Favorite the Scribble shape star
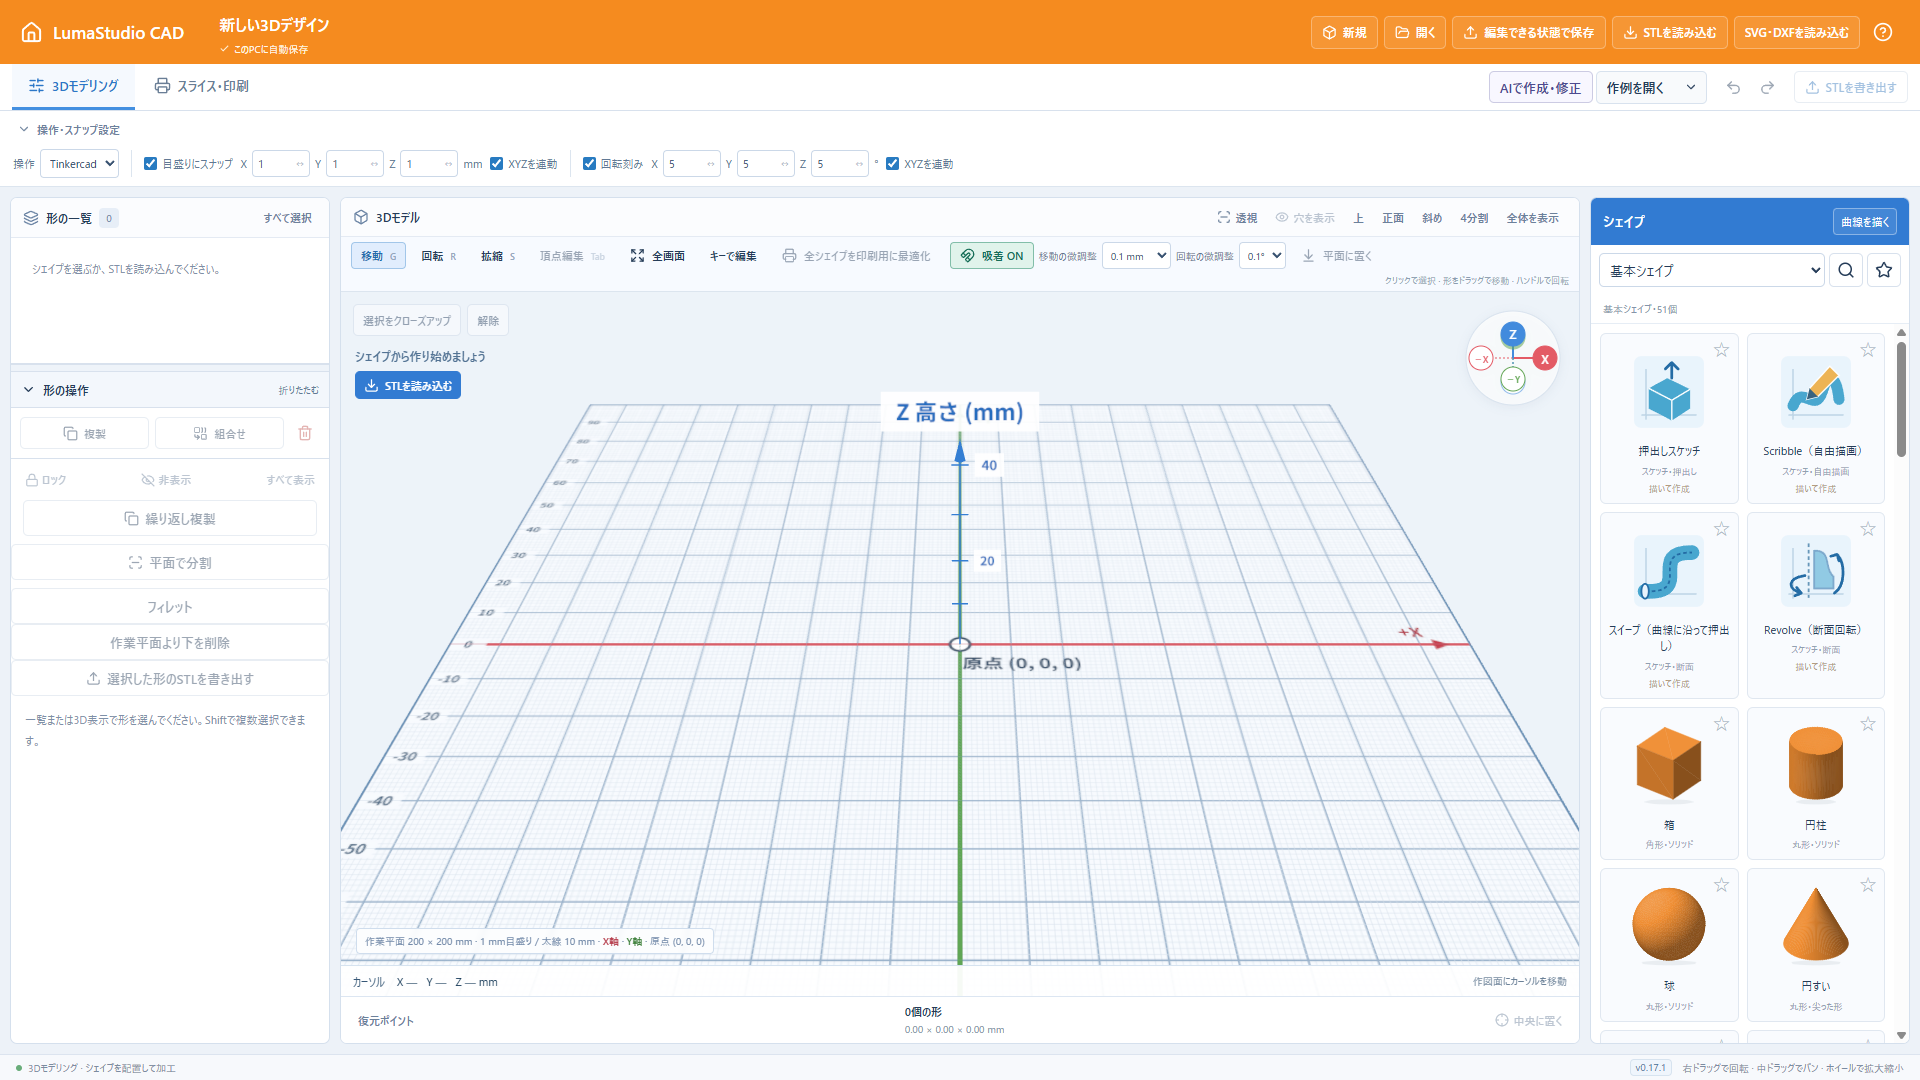The image size is (1920, 1080). (1867, 350)
